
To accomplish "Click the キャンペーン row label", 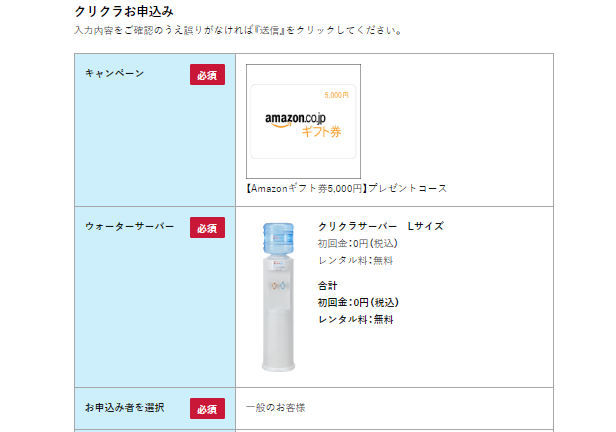I will (115, 74).
